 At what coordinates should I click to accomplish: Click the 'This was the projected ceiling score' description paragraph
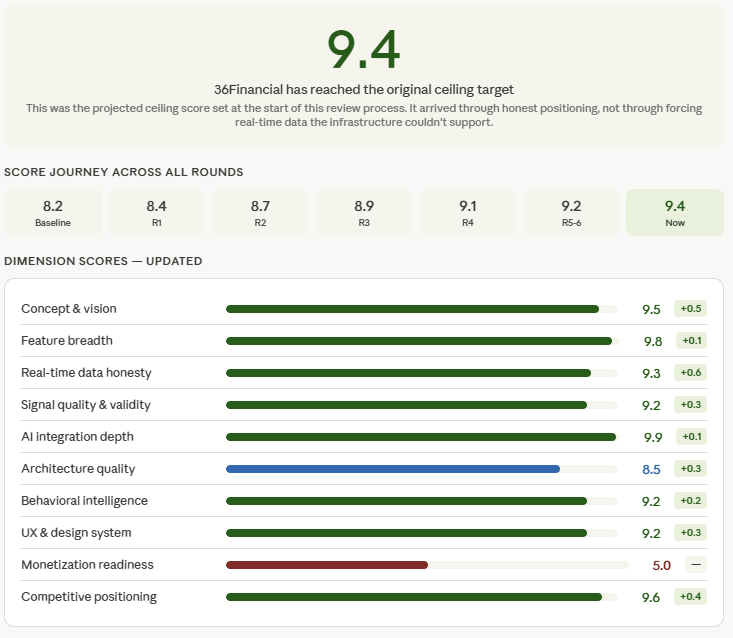(x=364, y=115)
